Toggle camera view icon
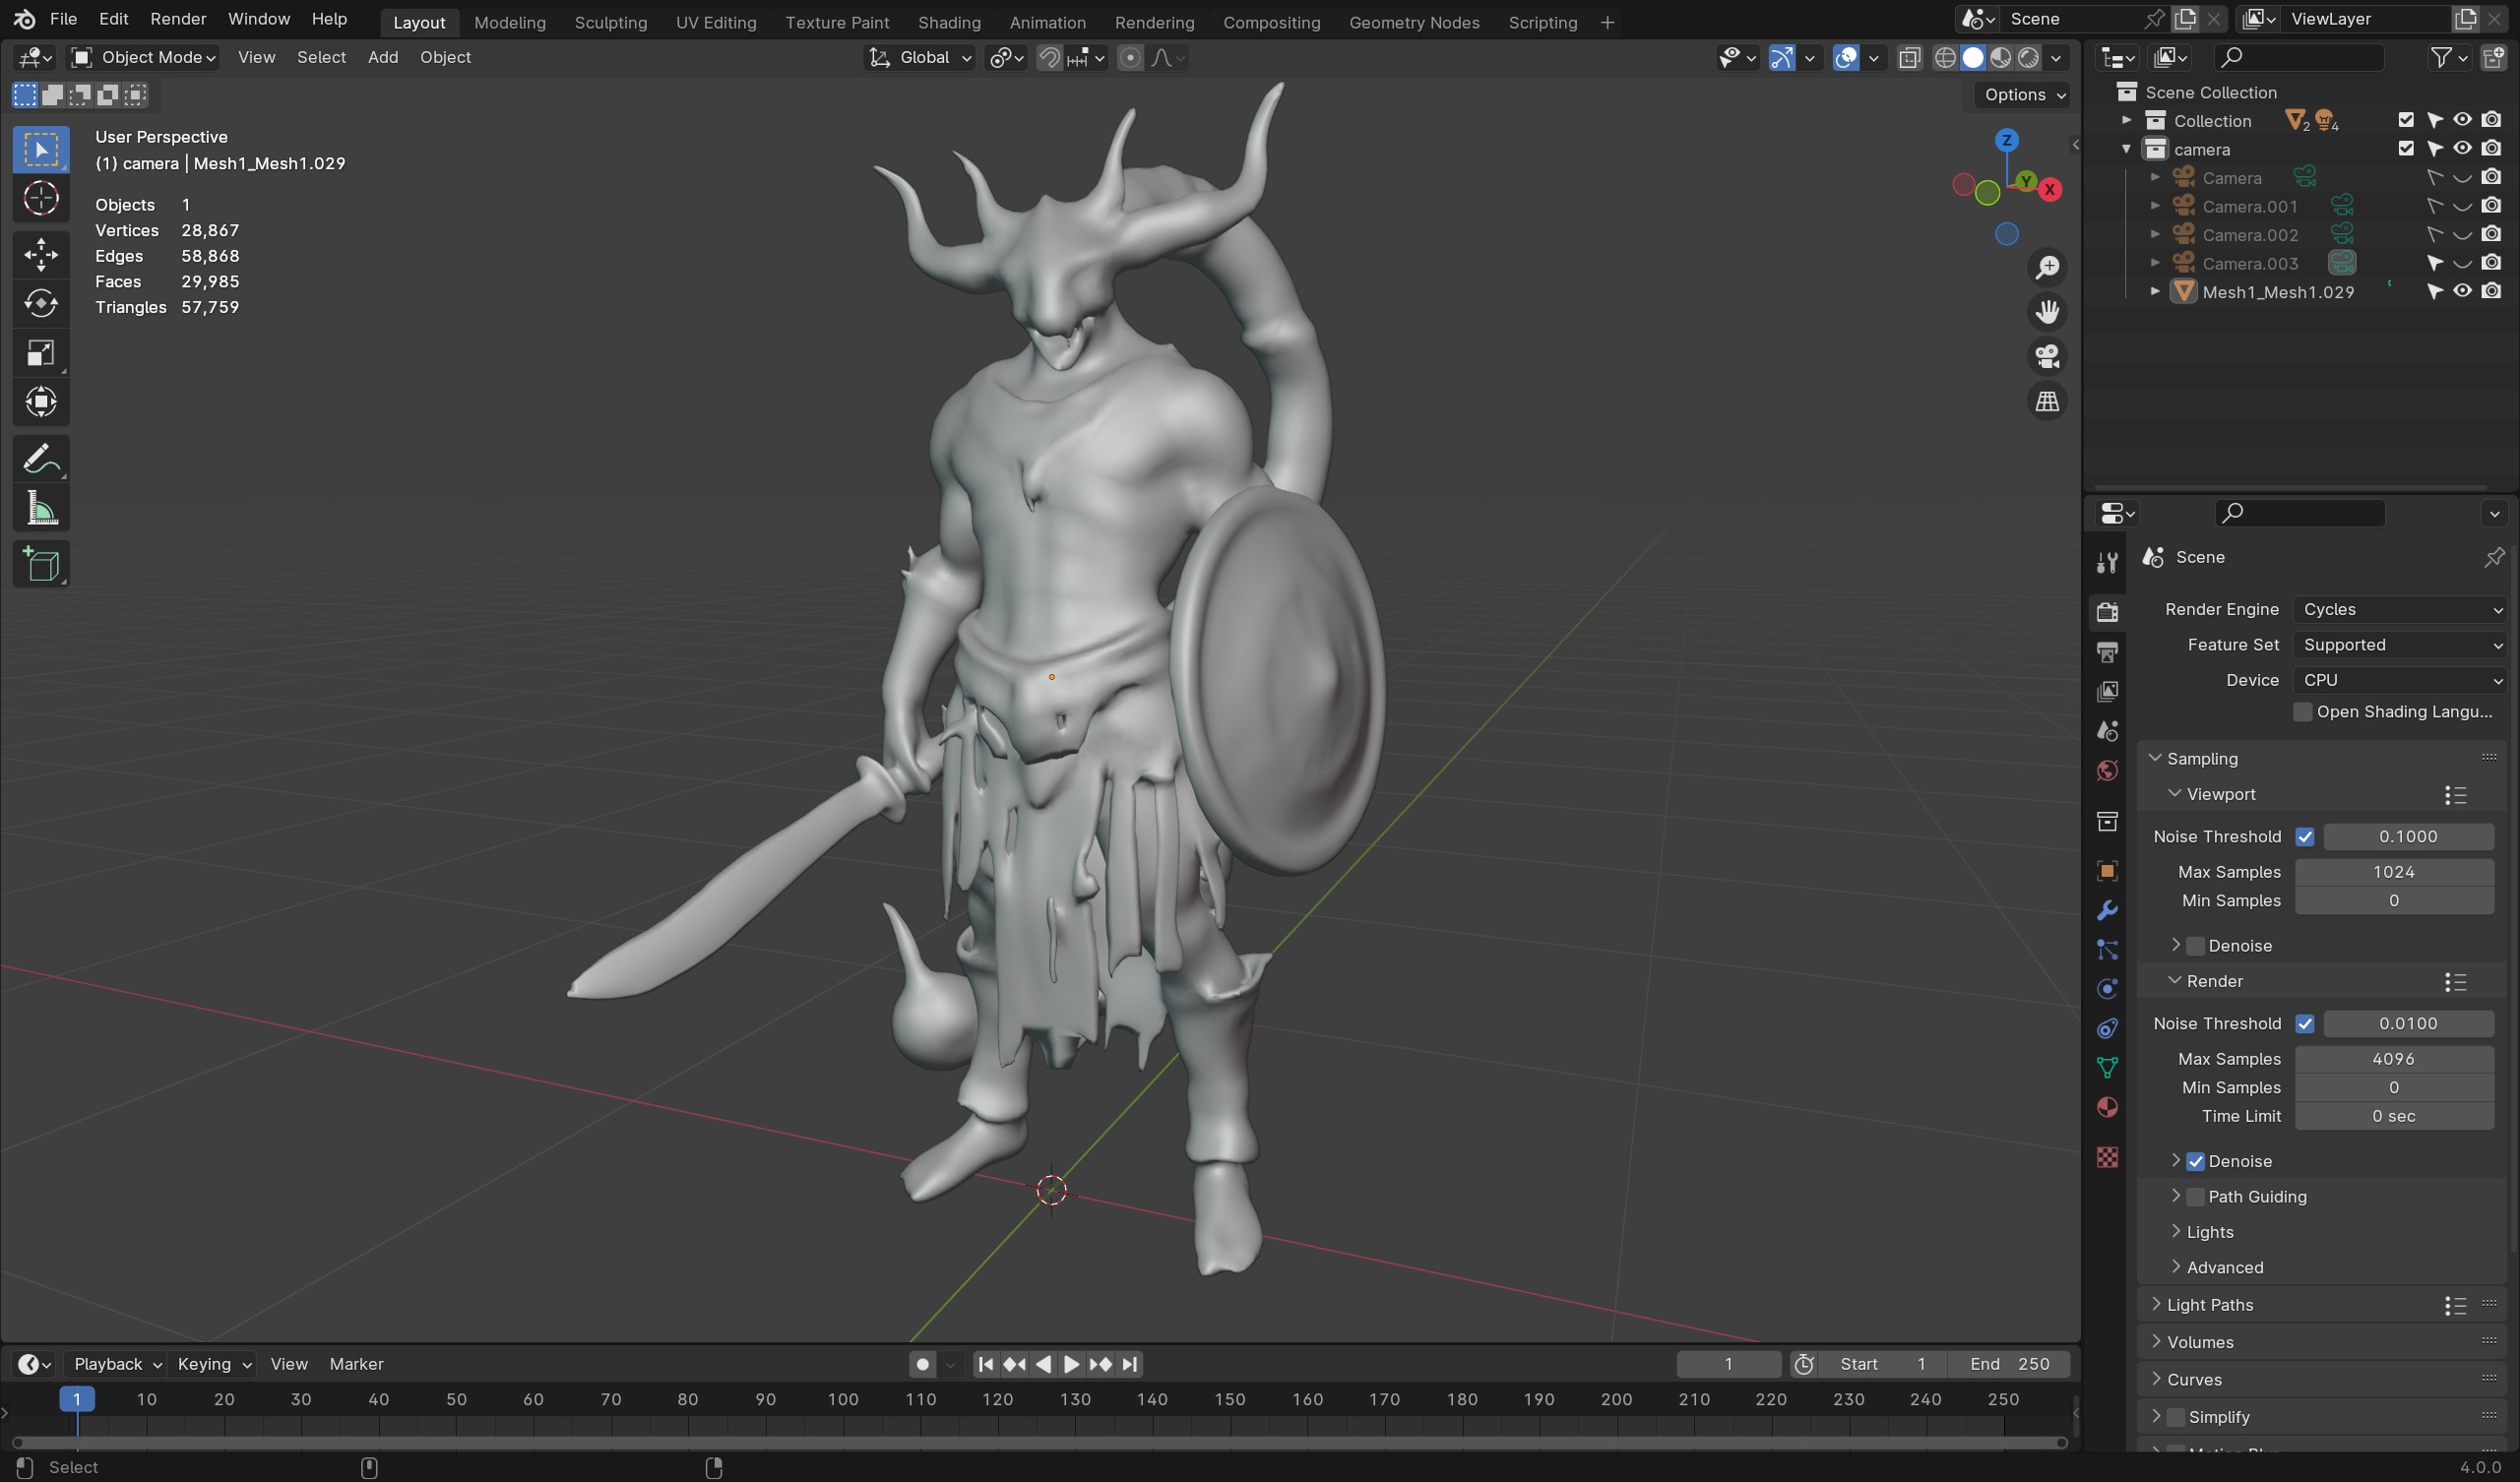2520x1482 pixels. (x=2047, y=357)
